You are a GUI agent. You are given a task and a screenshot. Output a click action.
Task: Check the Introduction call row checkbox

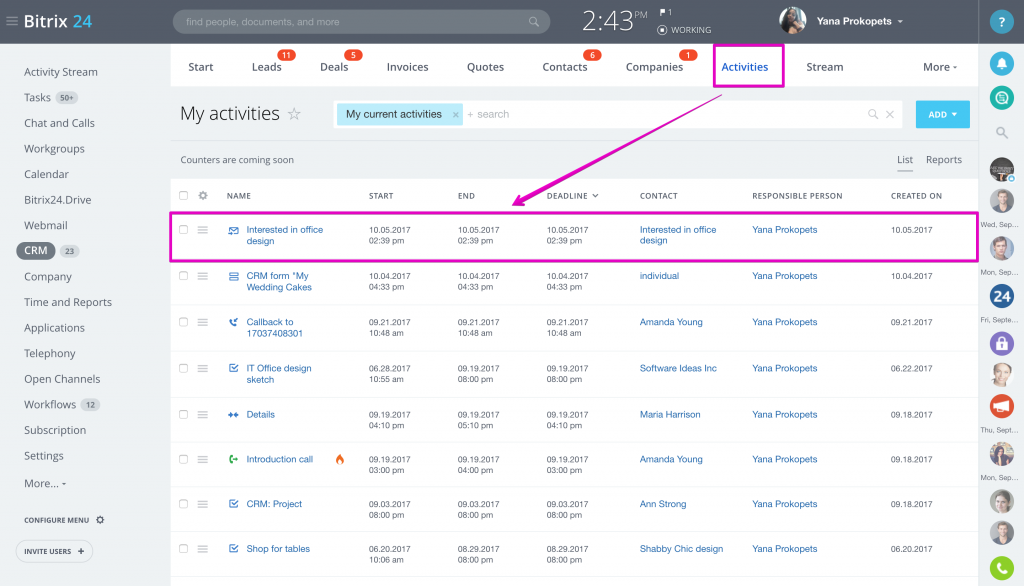[x=184, y=459]
